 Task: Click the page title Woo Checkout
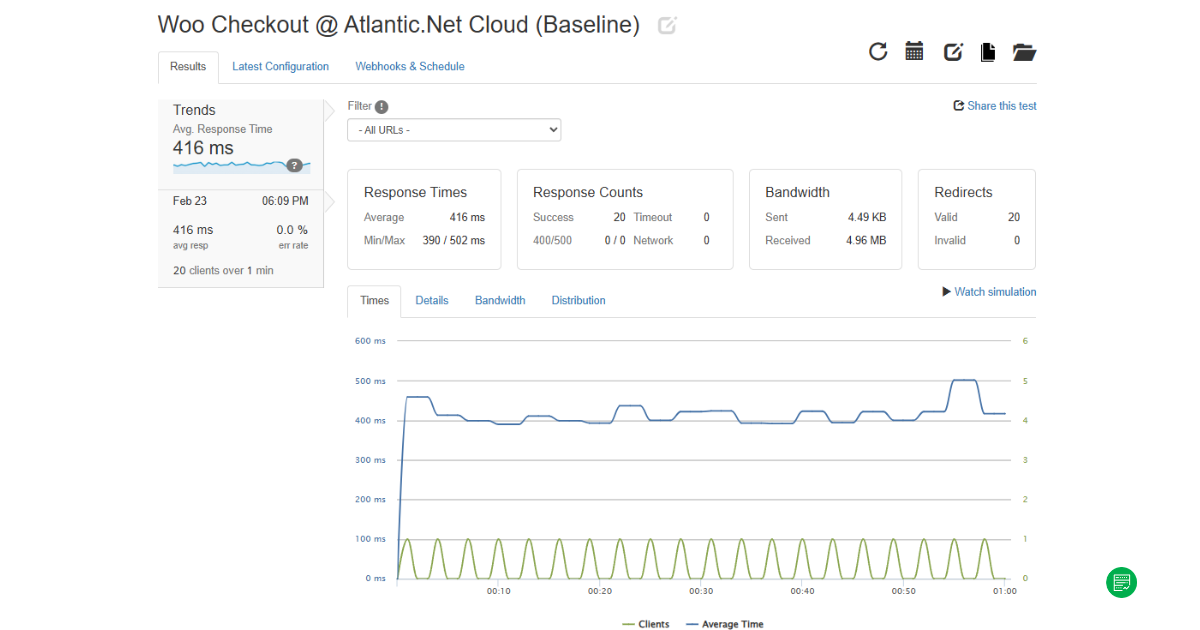pyautogui.click(x=399, y=25)
